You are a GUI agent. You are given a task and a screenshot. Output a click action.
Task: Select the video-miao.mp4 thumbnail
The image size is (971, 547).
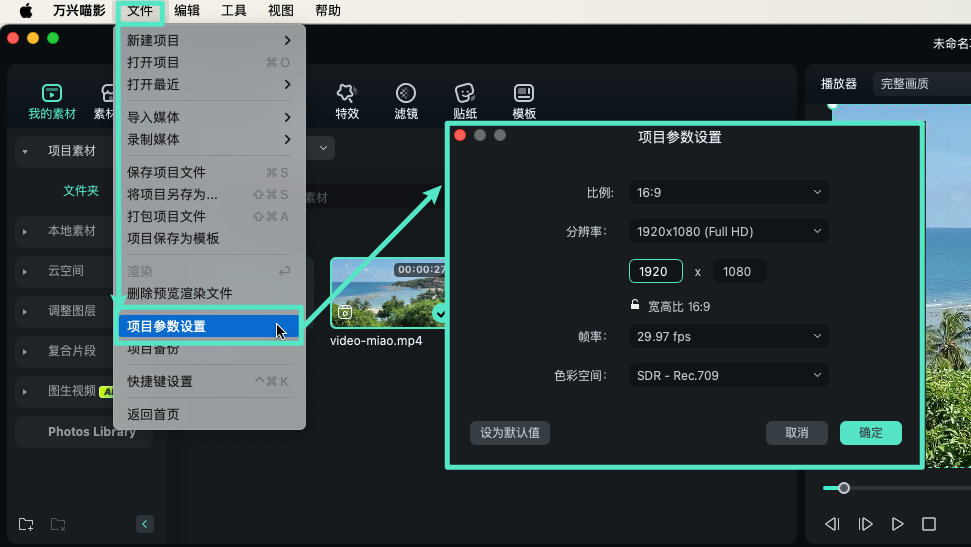pyautogui.click(x=388, y=292)
